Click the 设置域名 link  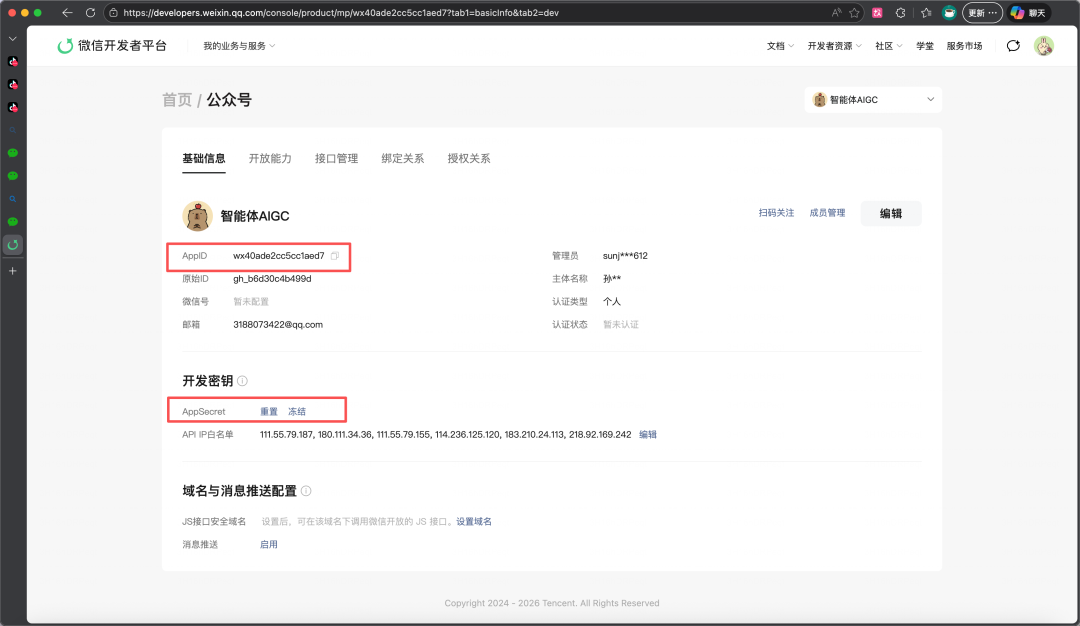[x=474, y=521]
